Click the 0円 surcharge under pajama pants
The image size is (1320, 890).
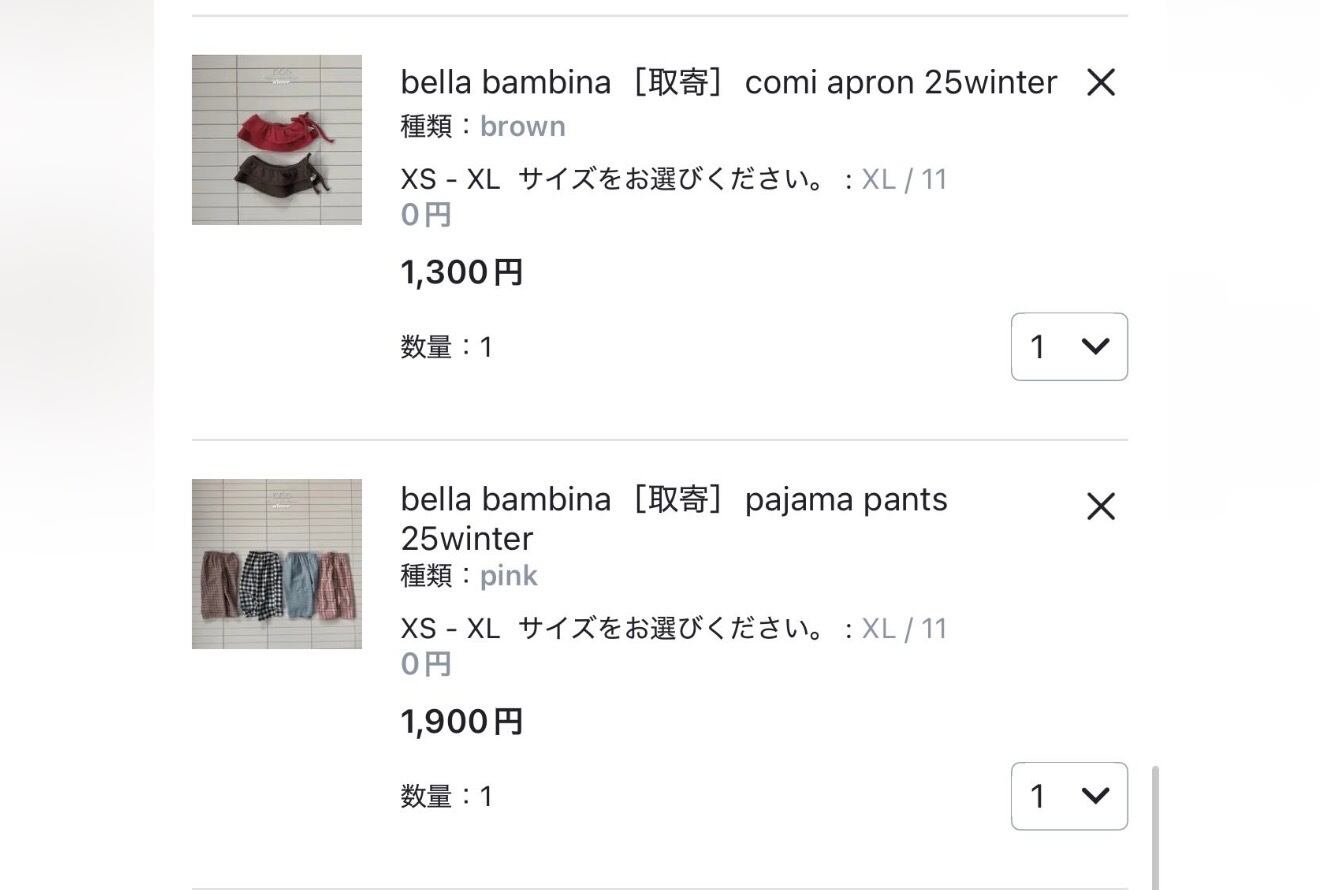pyautogui.click(x=426, y=664)
